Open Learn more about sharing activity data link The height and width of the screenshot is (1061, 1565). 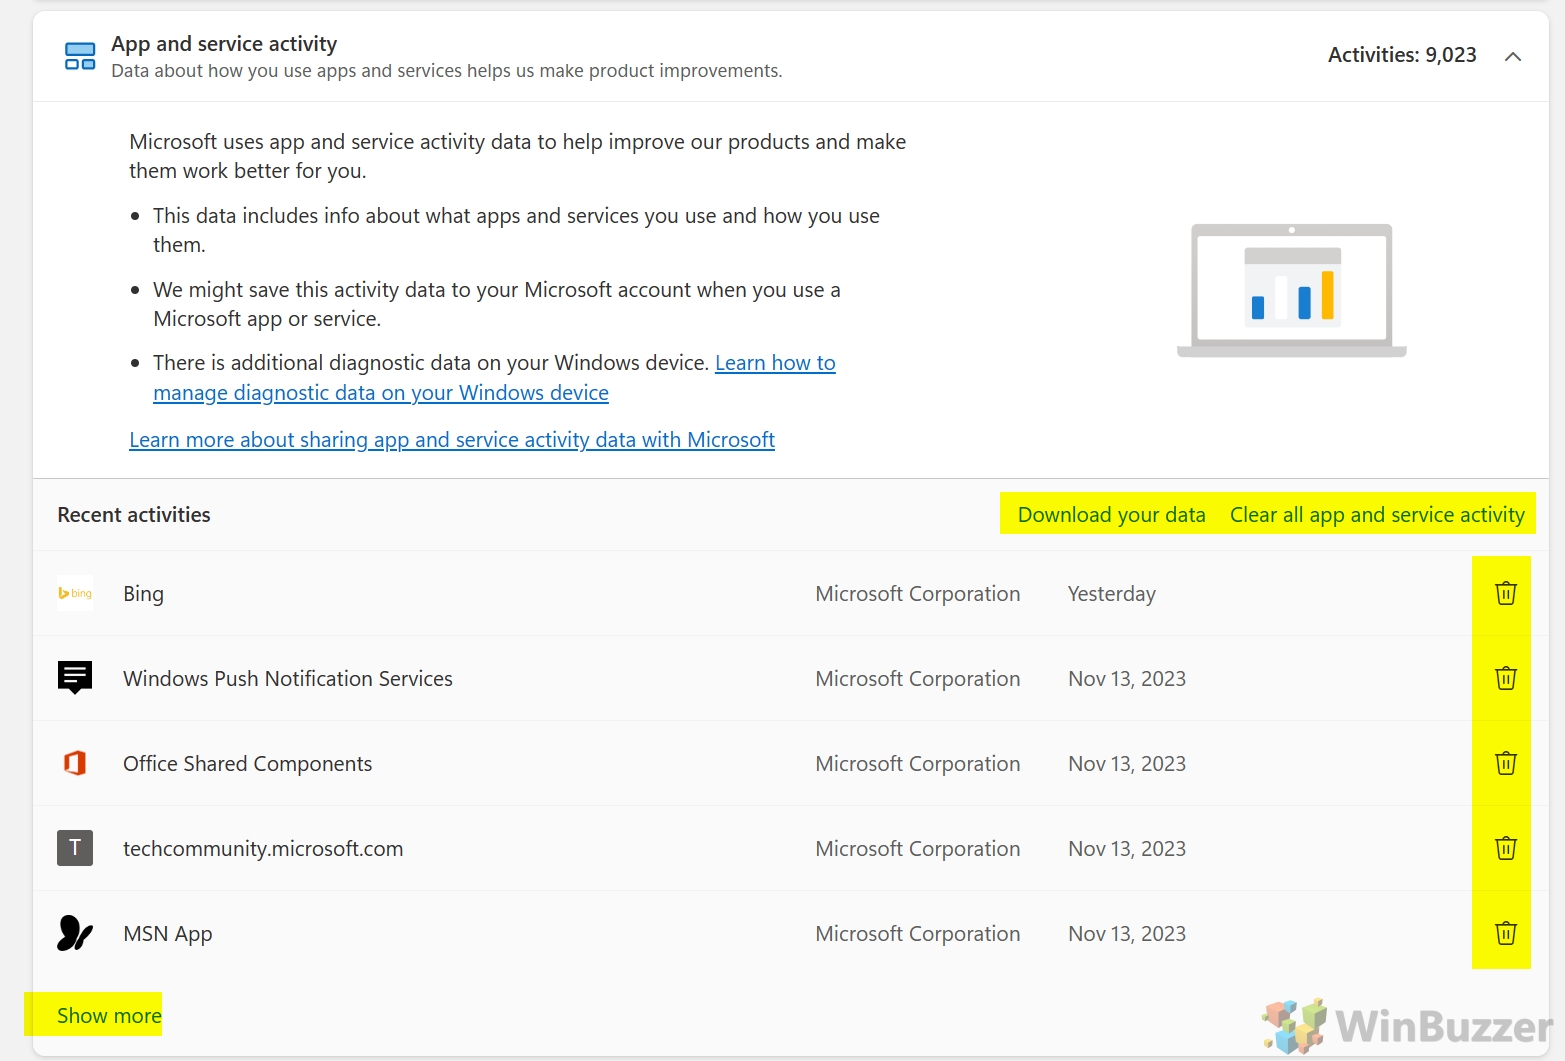click(452, 440)
